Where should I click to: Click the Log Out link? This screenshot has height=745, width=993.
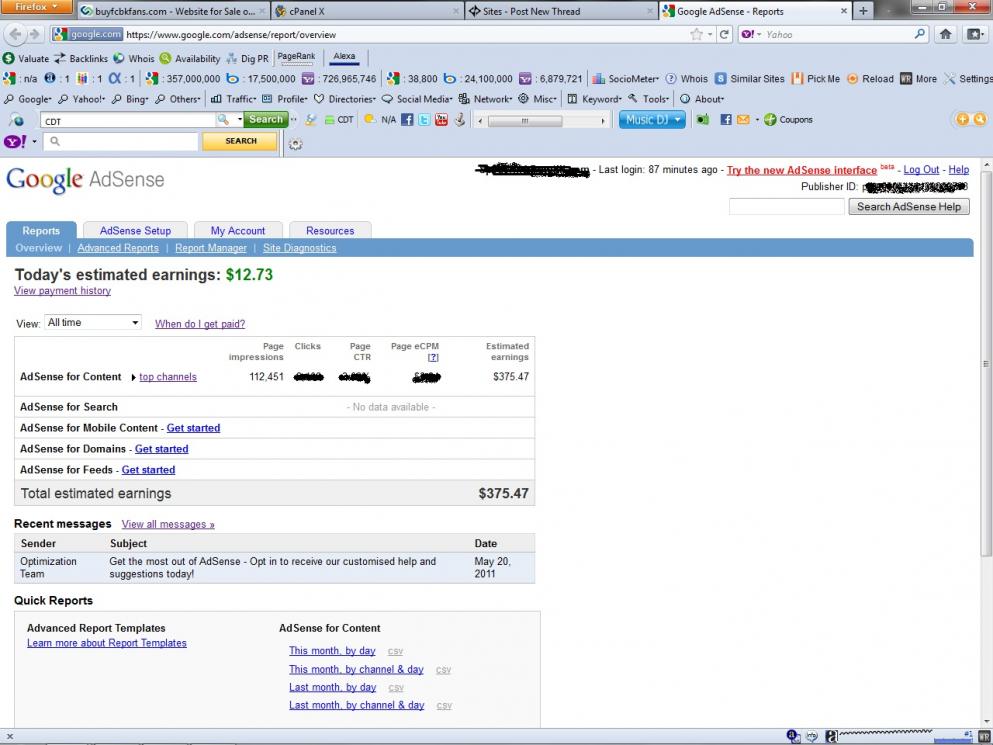921,169
